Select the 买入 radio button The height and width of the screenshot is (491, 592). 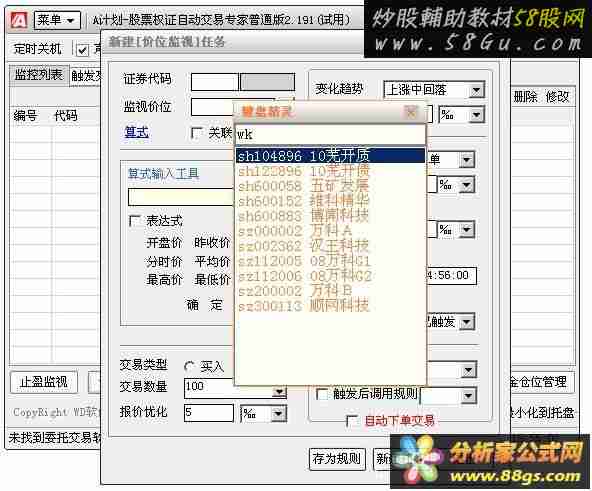click(x=189, y=366)
